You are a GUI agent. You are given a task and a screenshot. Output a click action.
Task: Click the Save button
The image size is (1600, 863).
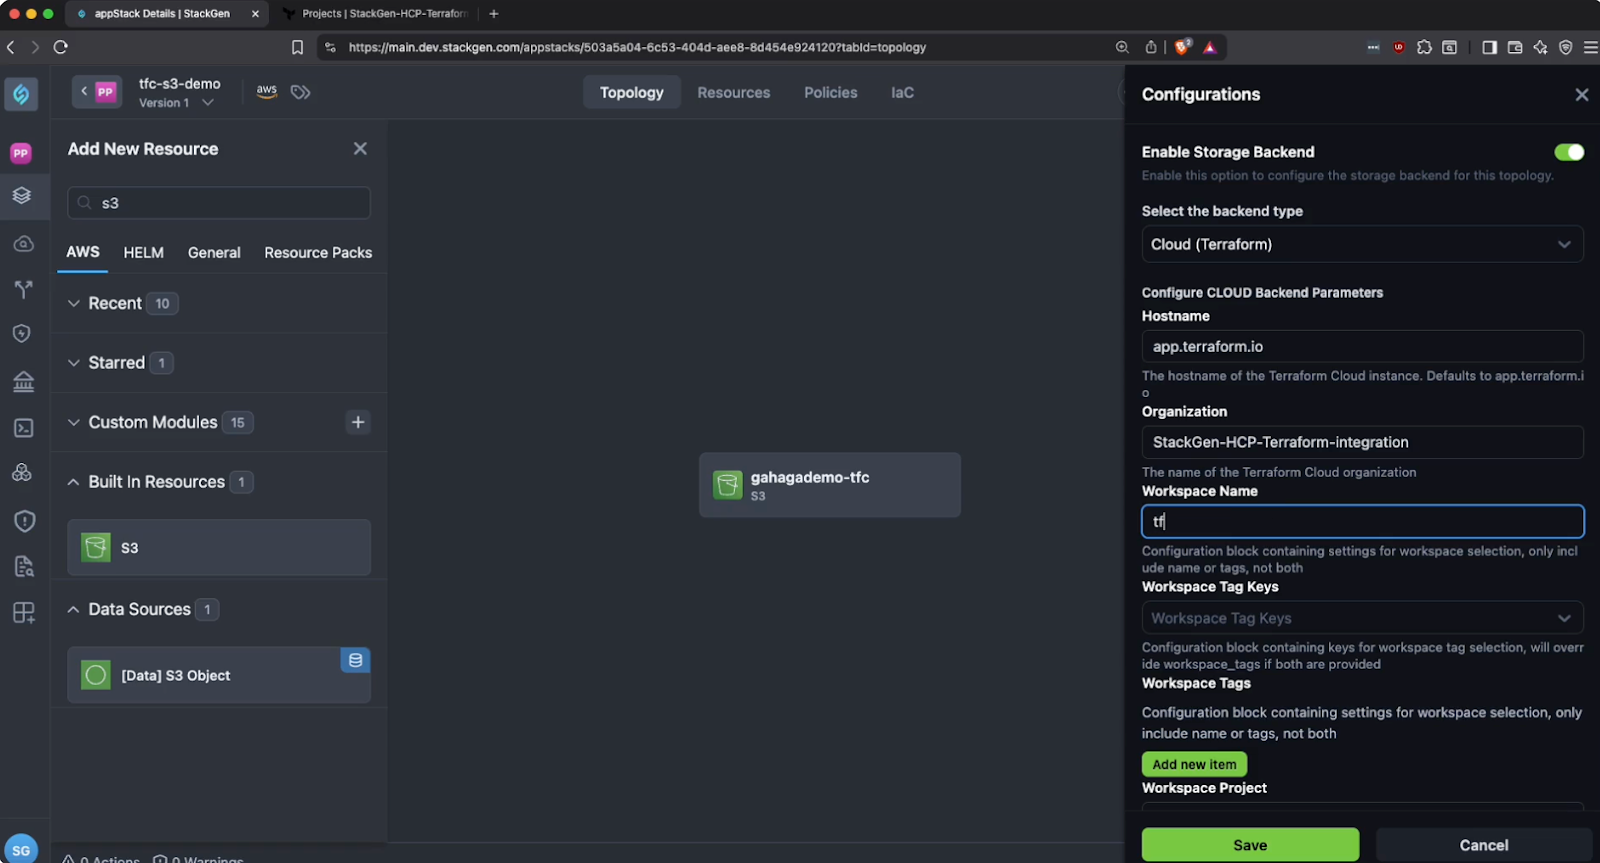[1249, 845]
